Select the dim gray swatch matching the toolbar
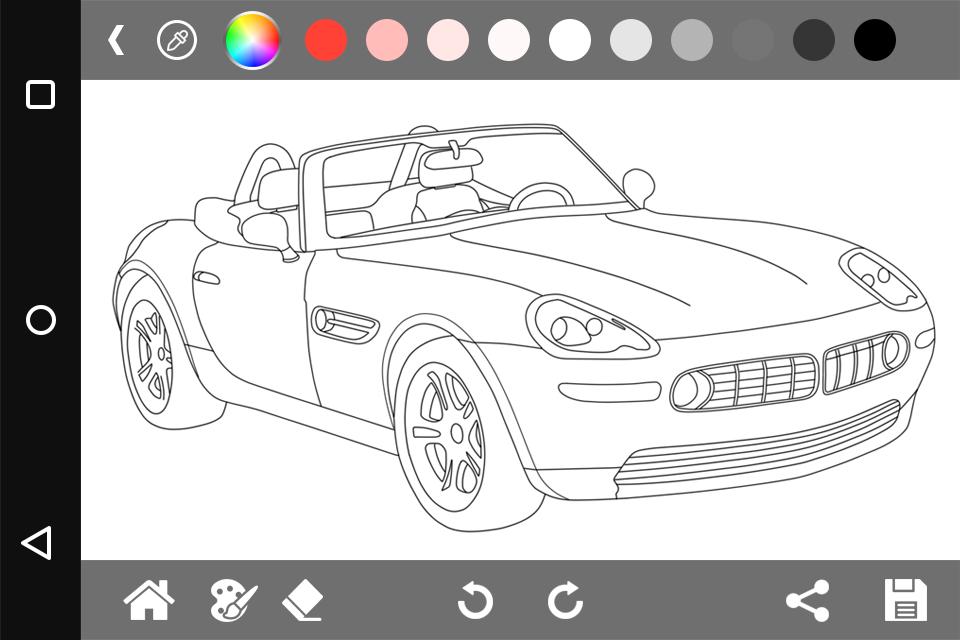The height and width of the screenshot is (640, 960). point(753,40)
